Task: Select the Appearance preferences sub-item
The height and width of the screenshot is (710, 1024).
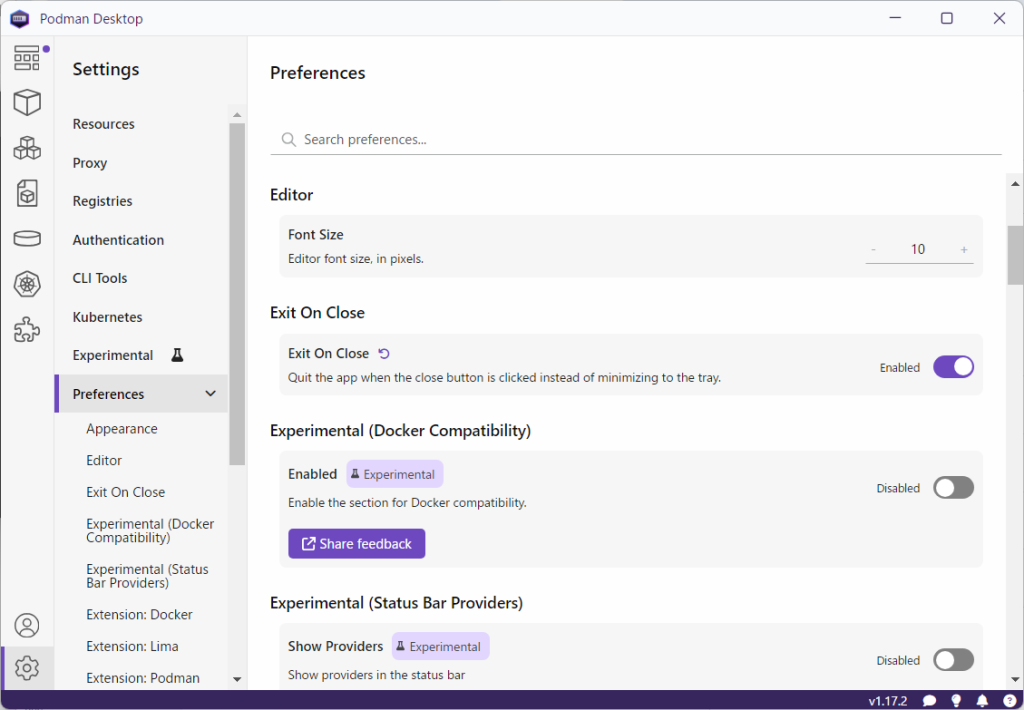Action: [x=122, y=429]
